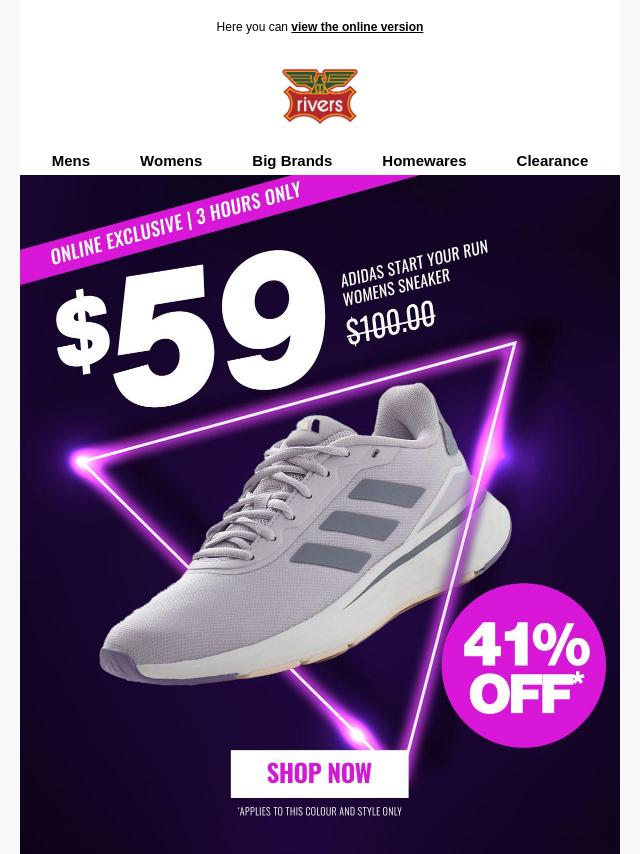Click the three stripes on the sneaker
Image resolution: width=640 pixels, height=854 pixels.
358,526
